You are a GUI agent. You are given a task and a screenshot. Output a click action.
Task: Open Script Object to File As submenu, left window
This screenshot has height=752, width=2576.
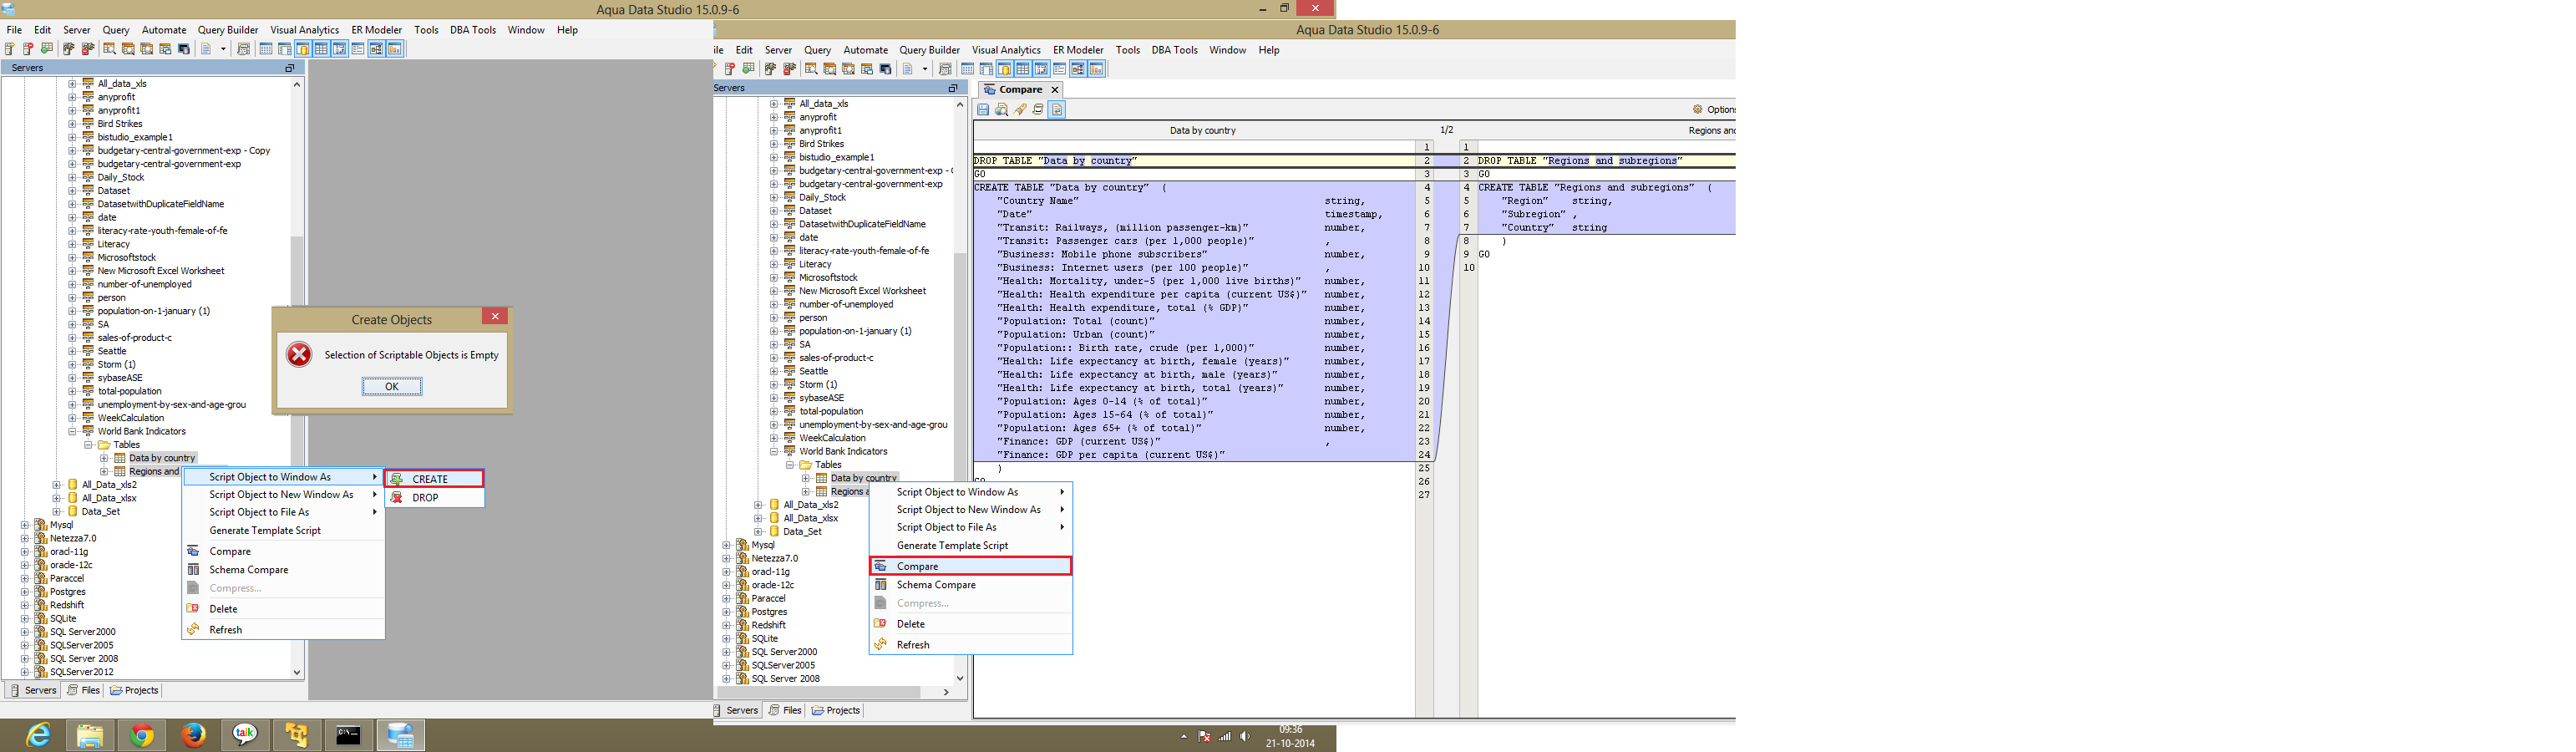(x=283, y=512)
